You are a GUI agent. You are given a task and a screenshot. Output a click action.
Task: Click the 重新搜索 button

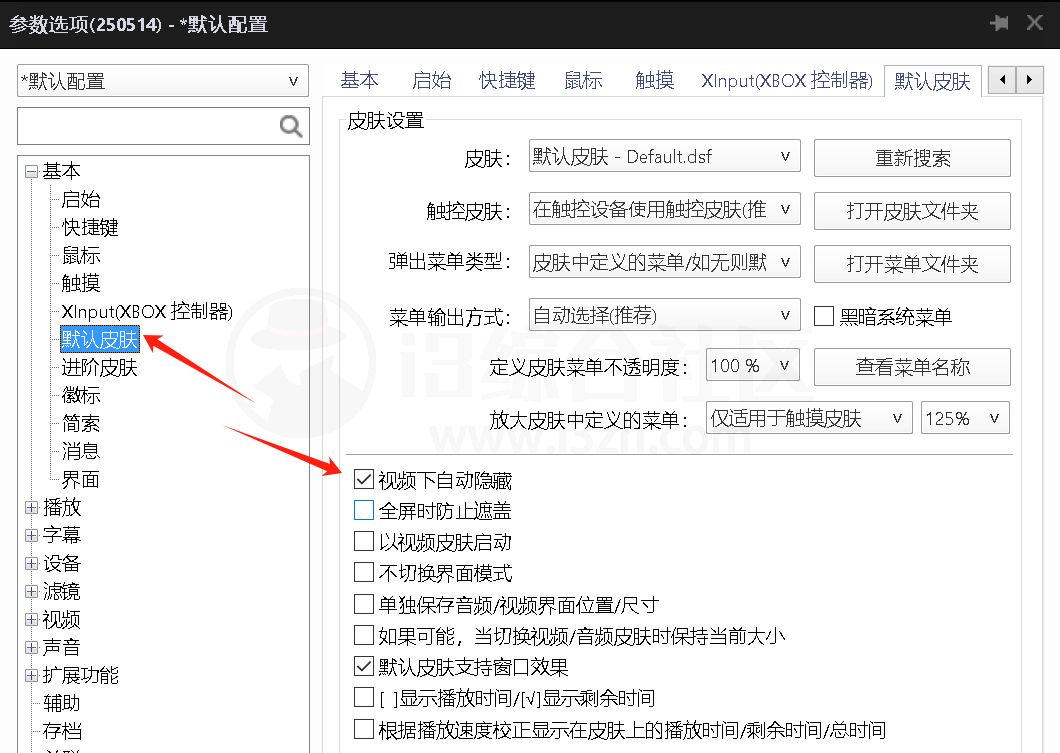point(911,157)
